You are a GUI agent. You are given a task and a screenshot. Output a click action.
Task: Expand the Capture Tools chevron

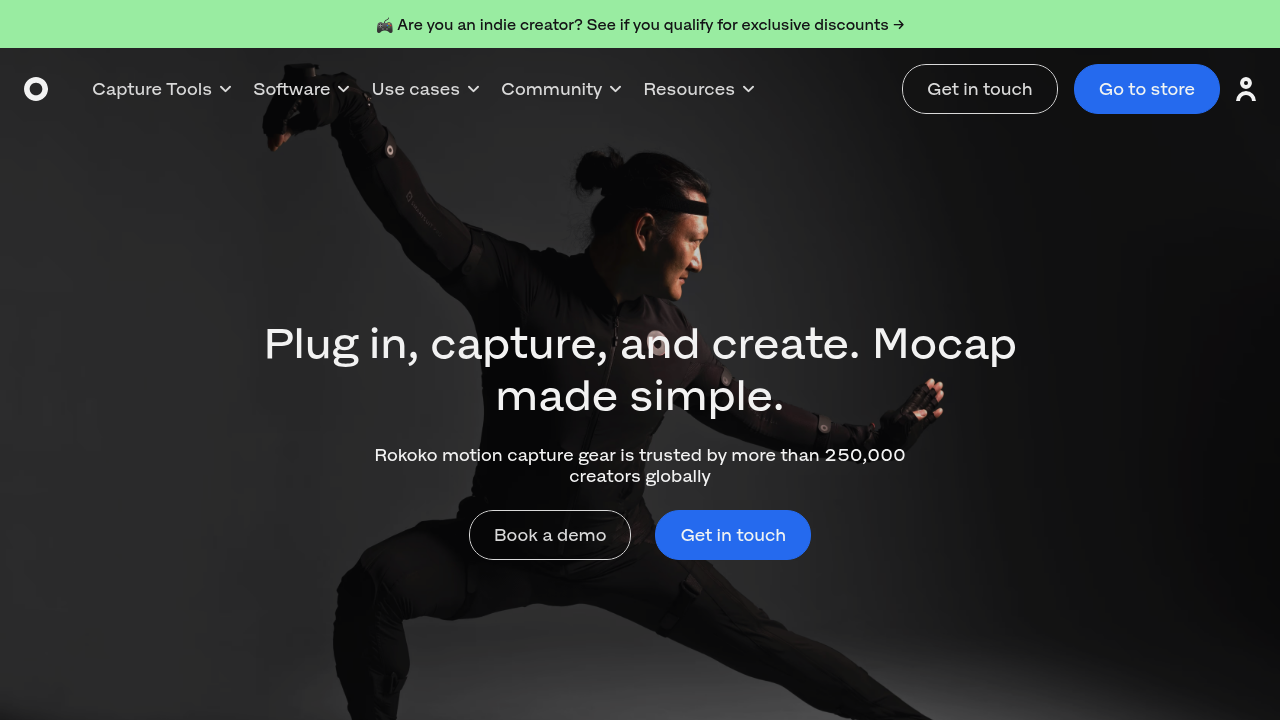click(226, 89)
